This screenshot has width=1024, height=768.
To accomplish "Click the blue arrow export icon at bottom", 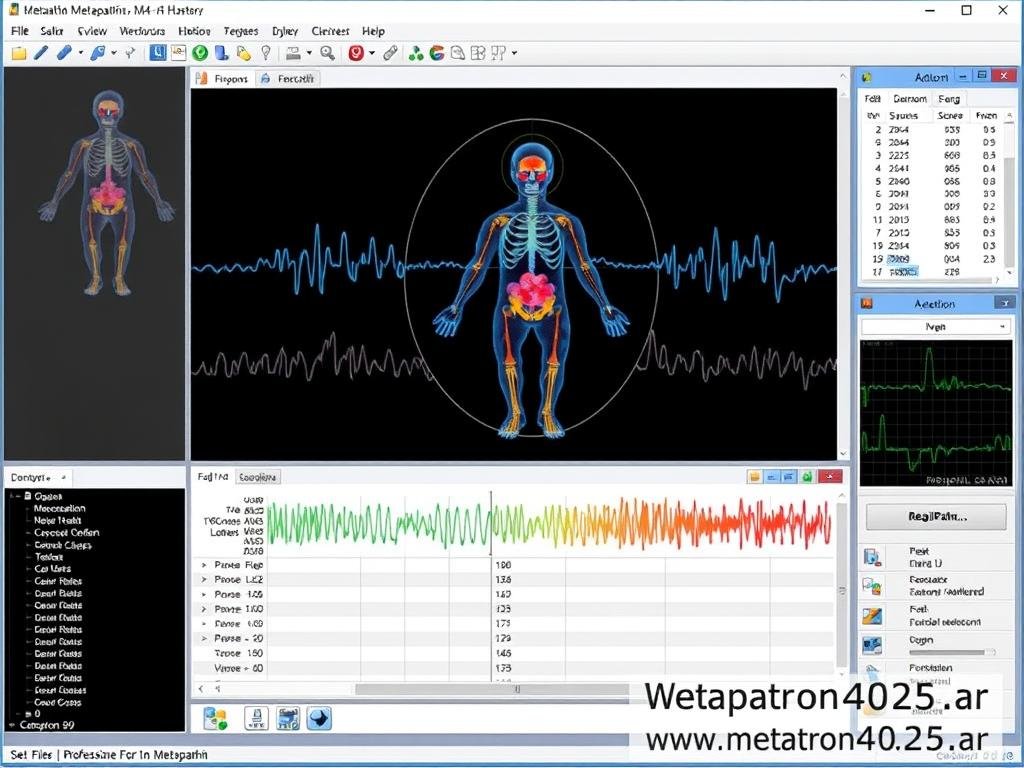I will tap(318, 717).
